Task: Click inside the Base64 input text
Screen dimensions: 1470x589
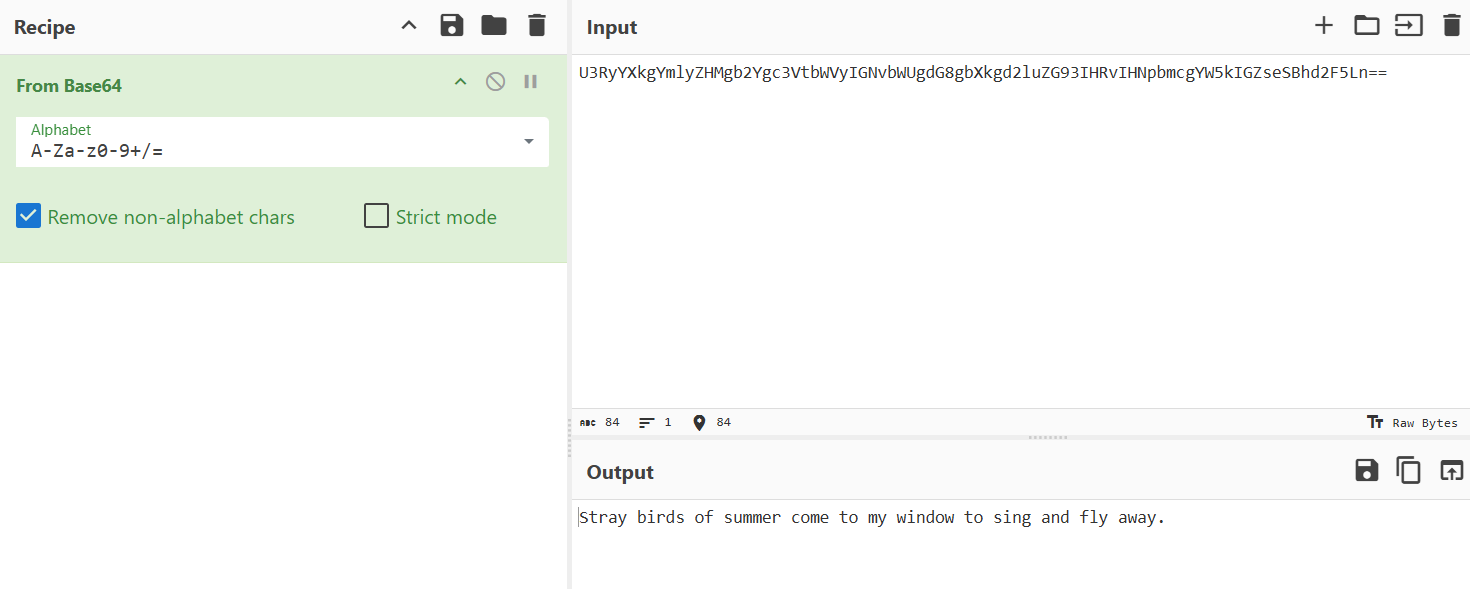Action: point(982,73)
